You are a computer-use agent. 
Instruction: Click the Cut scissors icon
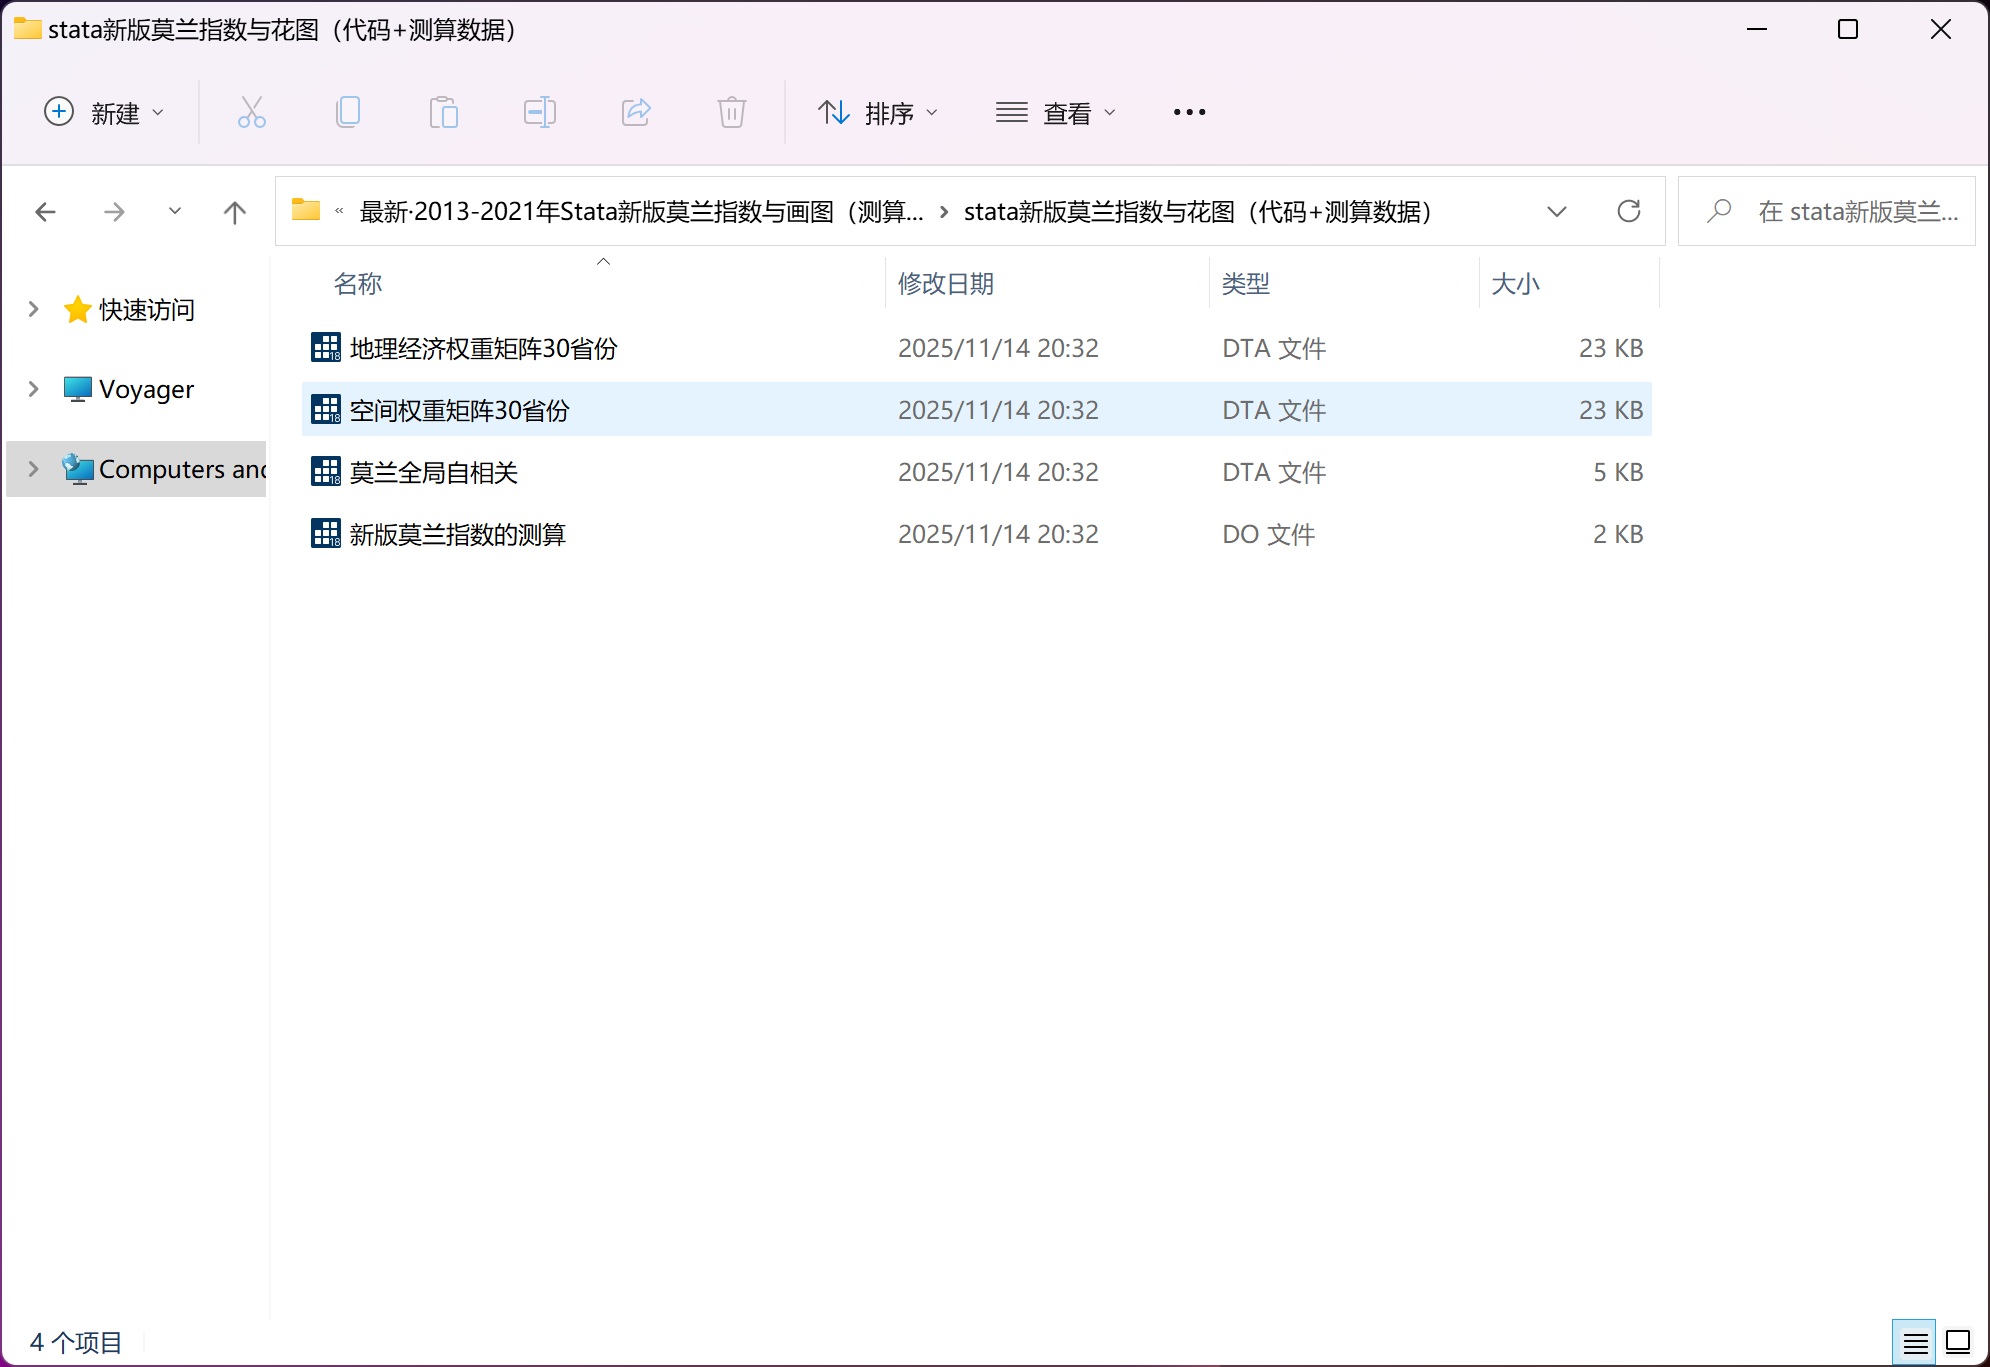[252, 112]
